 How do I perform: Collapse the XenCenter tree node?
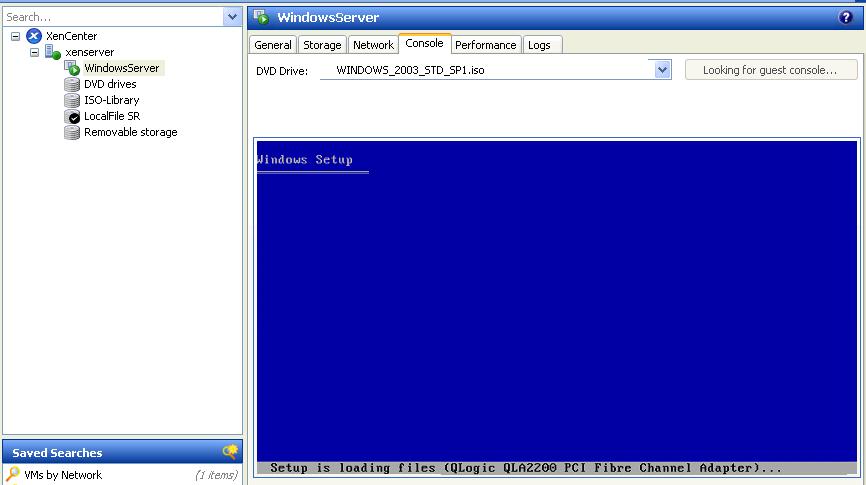(x=16, y=36)
